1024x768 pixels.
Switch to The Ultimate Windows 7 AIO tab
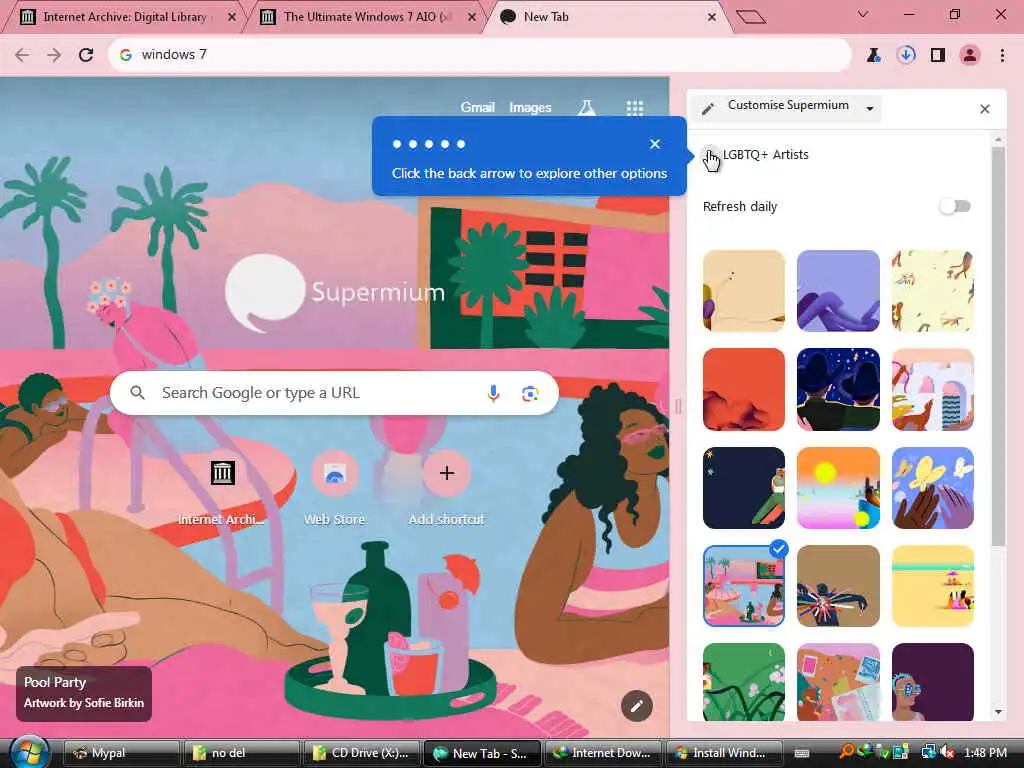tap(367, 17)
